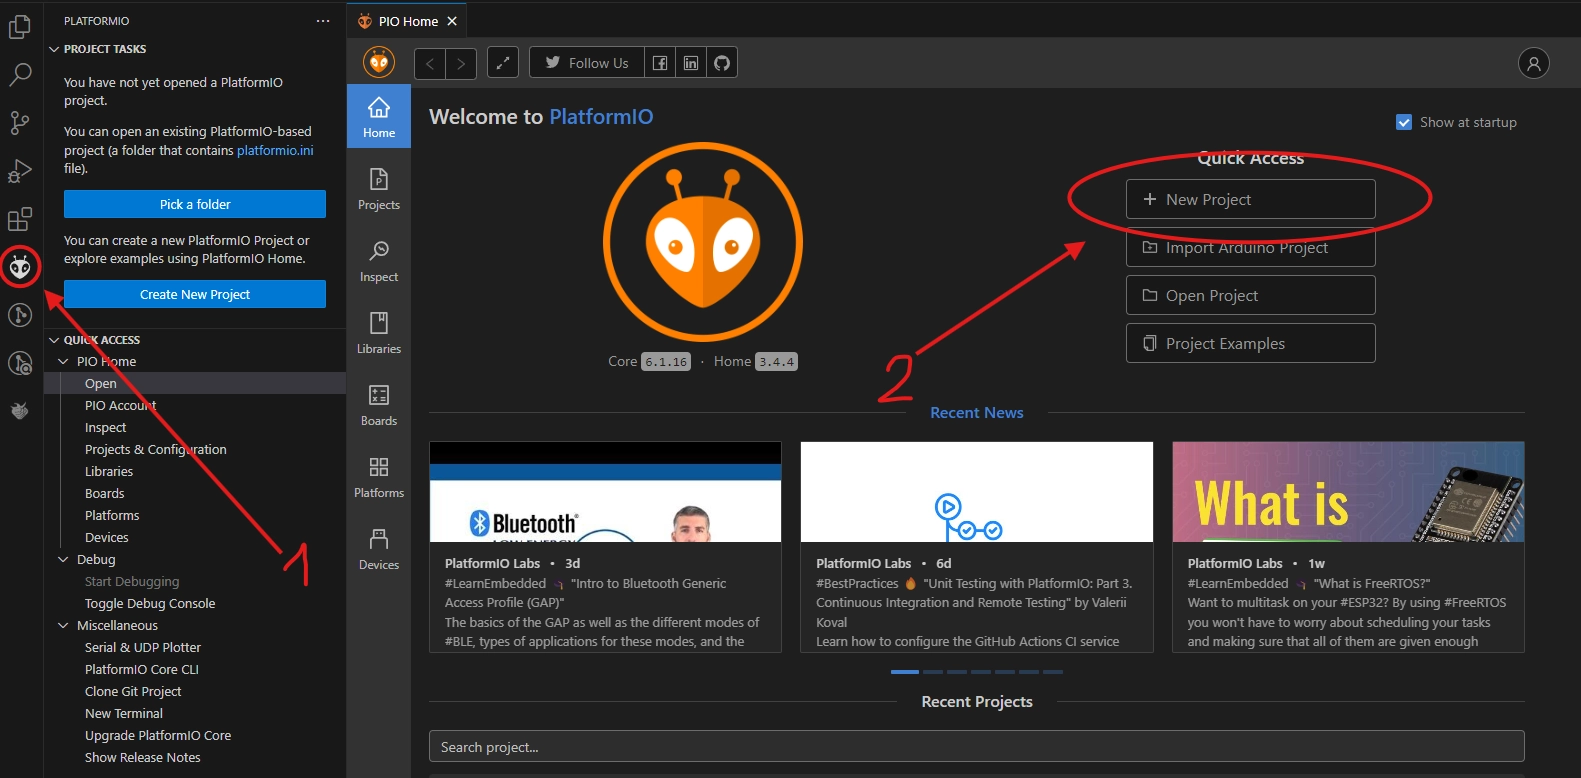Collapse the Project Tasks section
Viewport: 1581px width, 778px height.
pos(54,49)
